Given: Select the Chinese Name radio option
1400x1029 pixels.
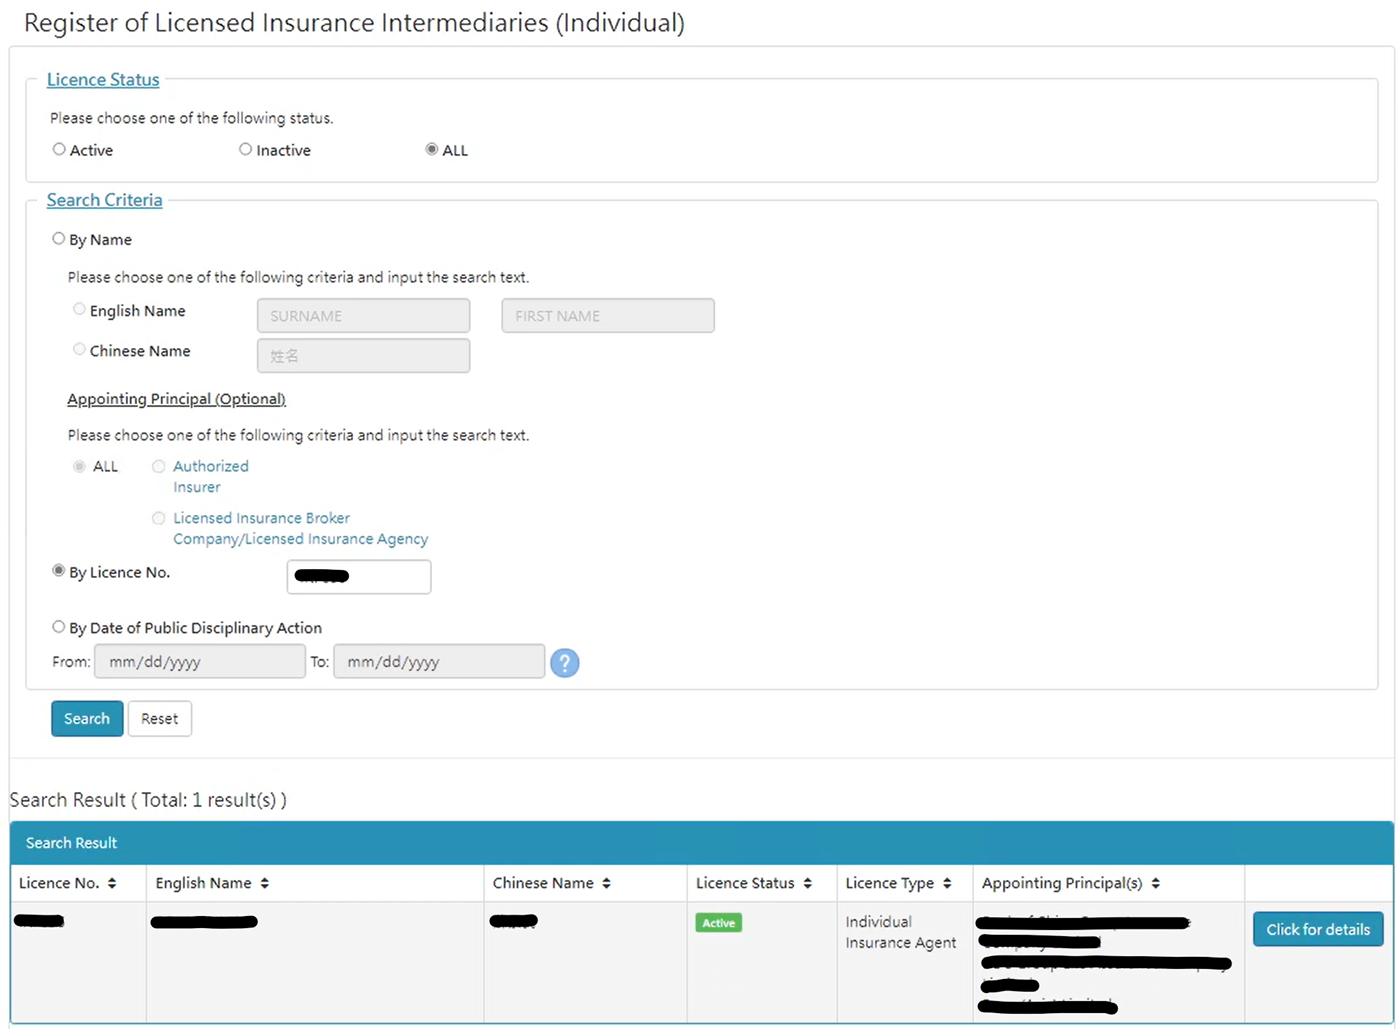Looking at the screenshot, I should [x=79, y=350].
